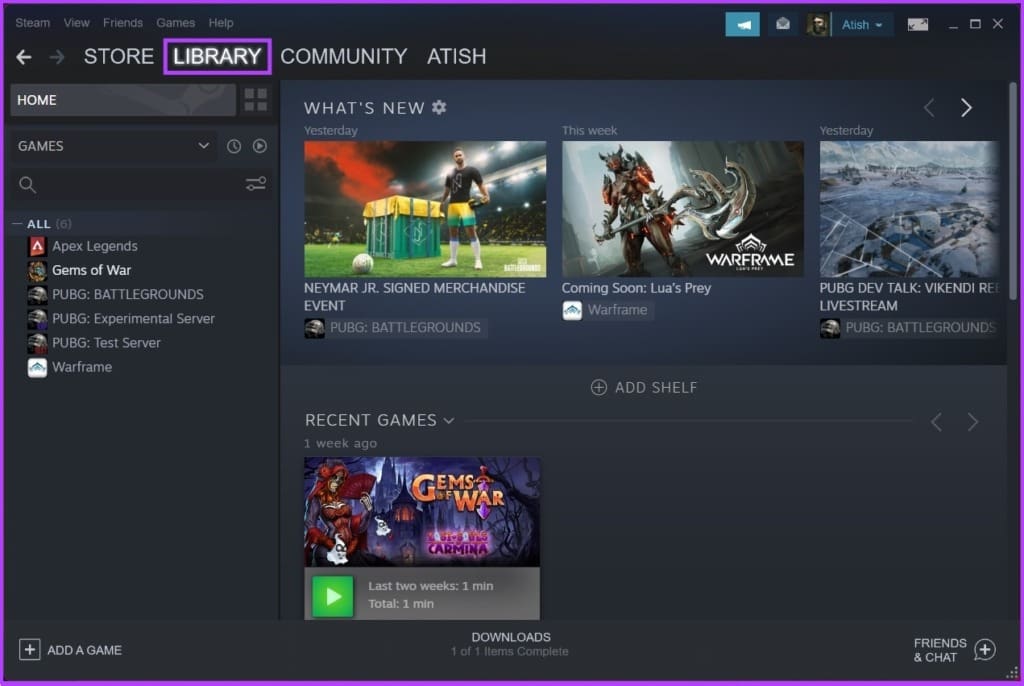Click Warframe icon in game list

(x=37, y=367)
